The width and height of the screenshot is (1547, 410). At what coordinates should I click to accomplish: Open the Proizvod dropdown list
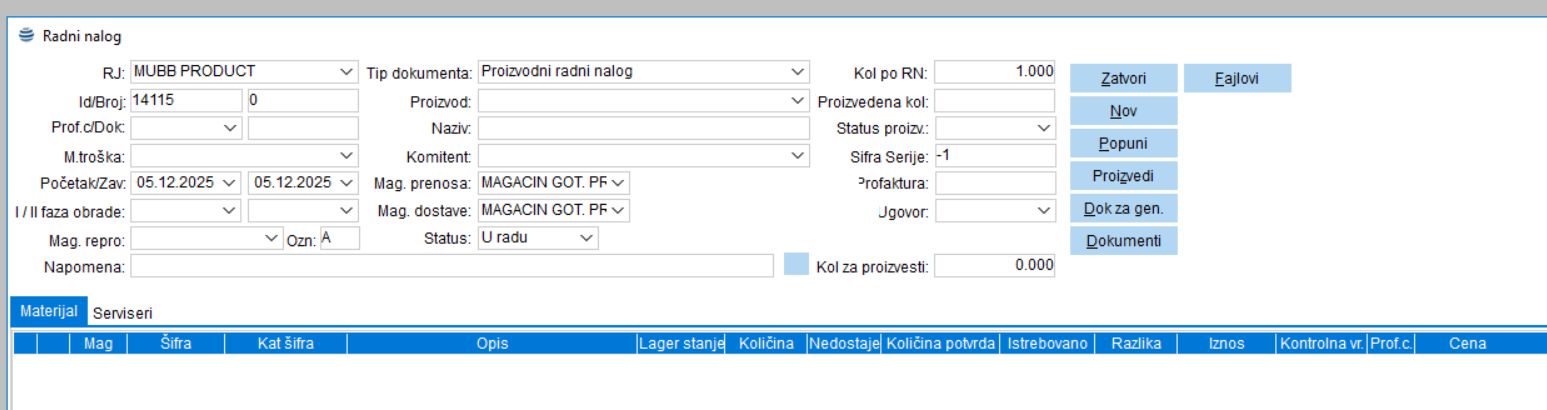pos(797,101)
